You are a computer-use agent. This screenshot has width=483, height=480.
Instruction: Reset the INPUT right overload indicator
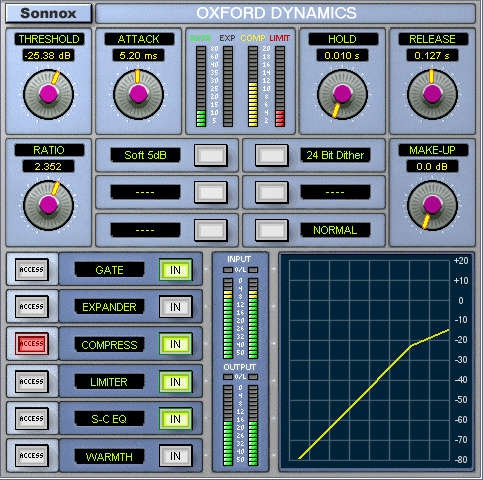[x=253, y=270]
